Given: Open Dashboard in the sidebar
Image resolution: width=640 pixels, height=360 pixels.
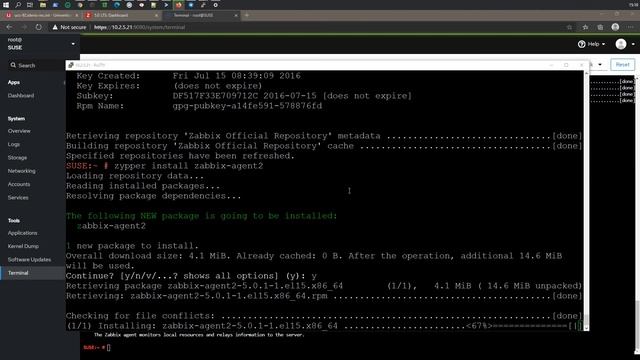Looking at the screenshot, I should [x=21, y=96].
